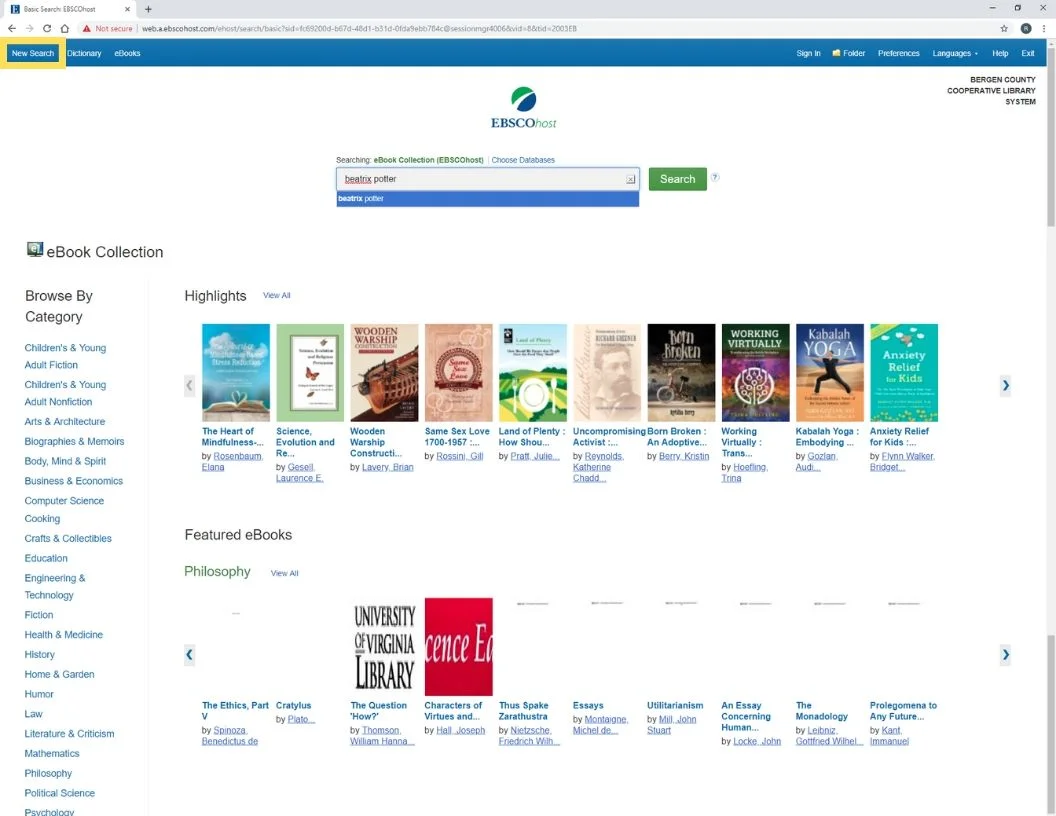The height and width of the screenshot is (816, 1056).
Task: Browse the Arts & Architecture category
Action: [65, 421]
